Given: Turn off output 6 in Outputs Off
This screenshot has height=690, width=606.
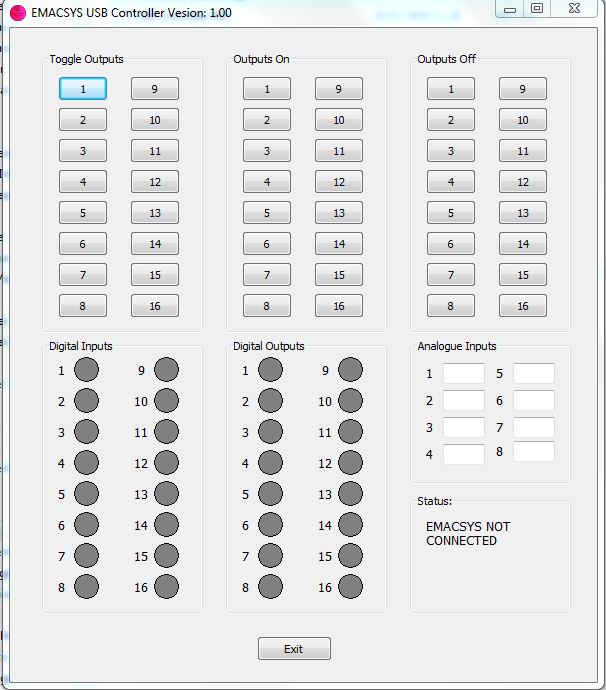Looking at the screenshot, I should pos(451,244).
